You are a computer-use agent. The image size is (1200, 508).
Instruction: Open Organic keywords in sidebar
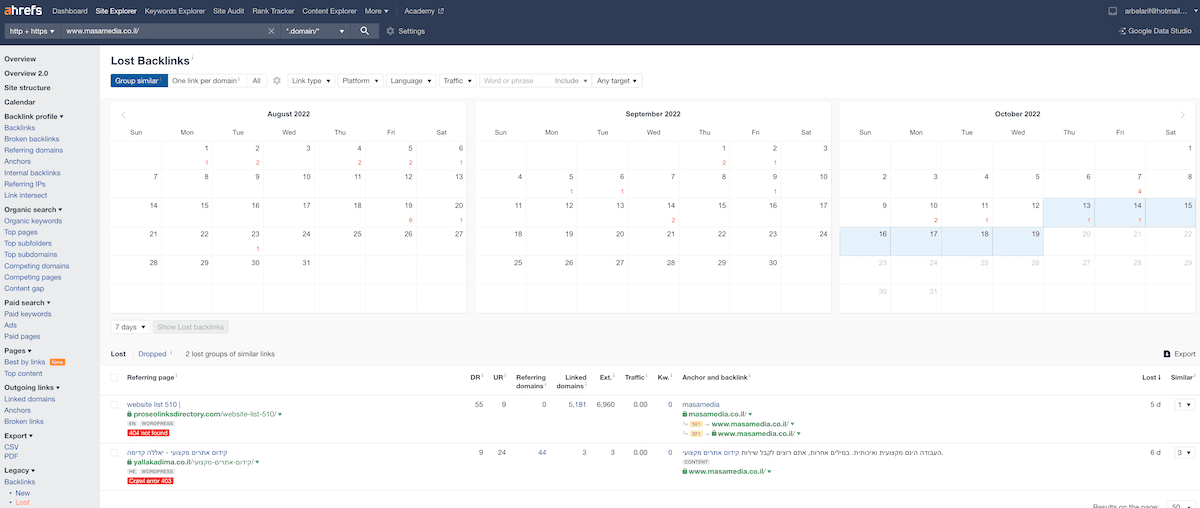33,220
